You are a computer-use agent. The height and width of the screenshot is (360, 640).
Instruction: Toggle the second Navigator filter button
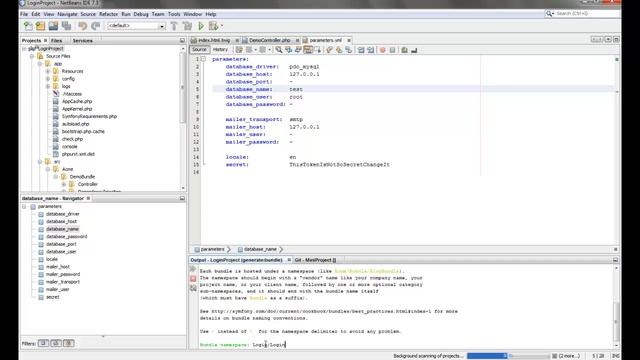pos(56,343)
